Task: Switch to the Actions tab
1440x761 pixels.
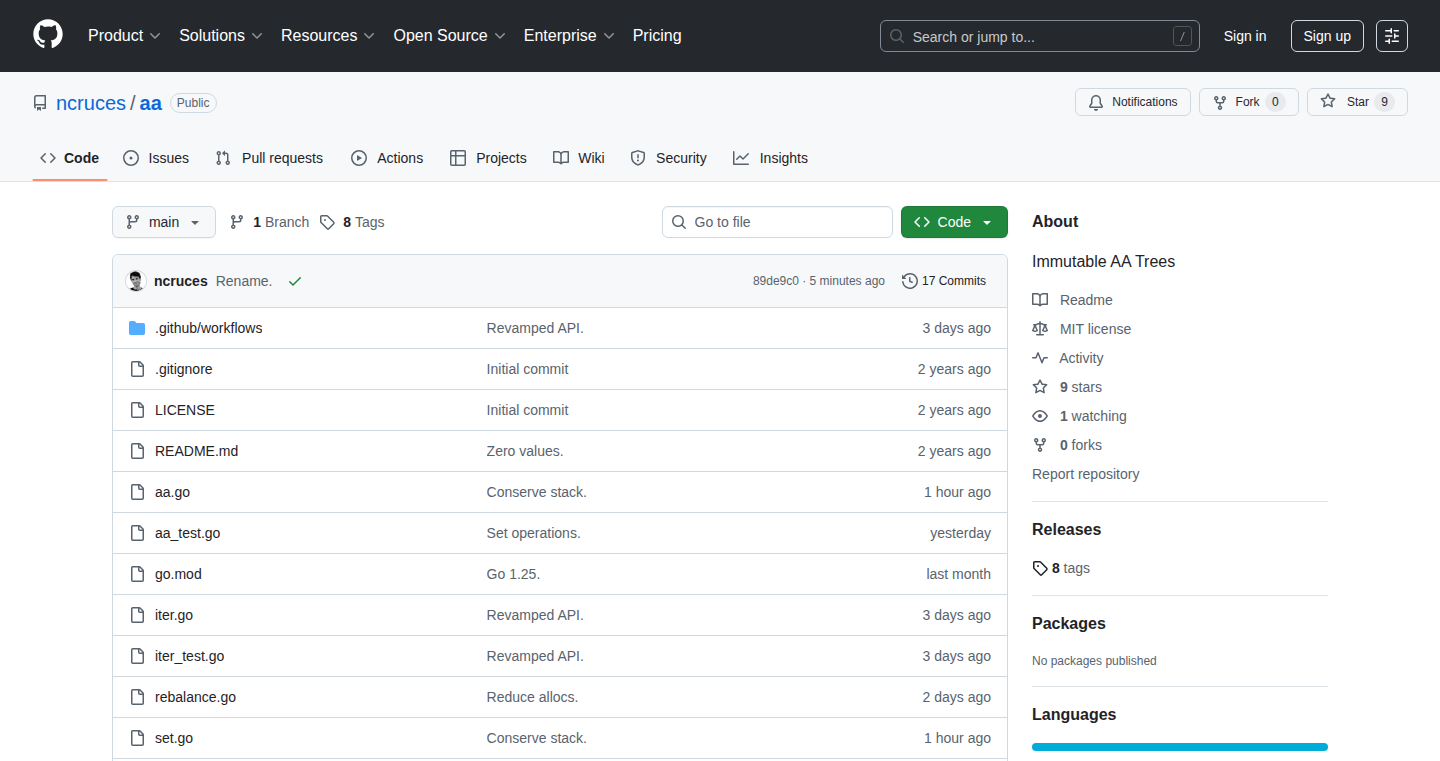Action: coord(387,158)
